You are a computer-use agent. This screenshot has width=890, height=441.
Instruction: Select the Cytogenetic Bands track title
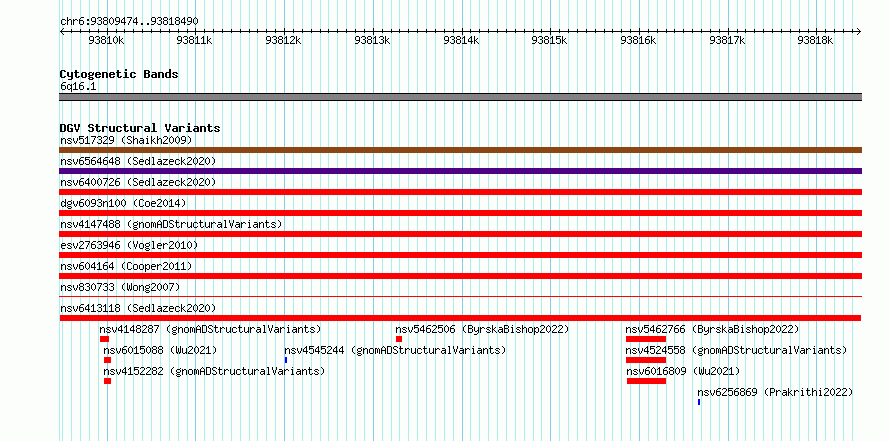tap(119, 74)
